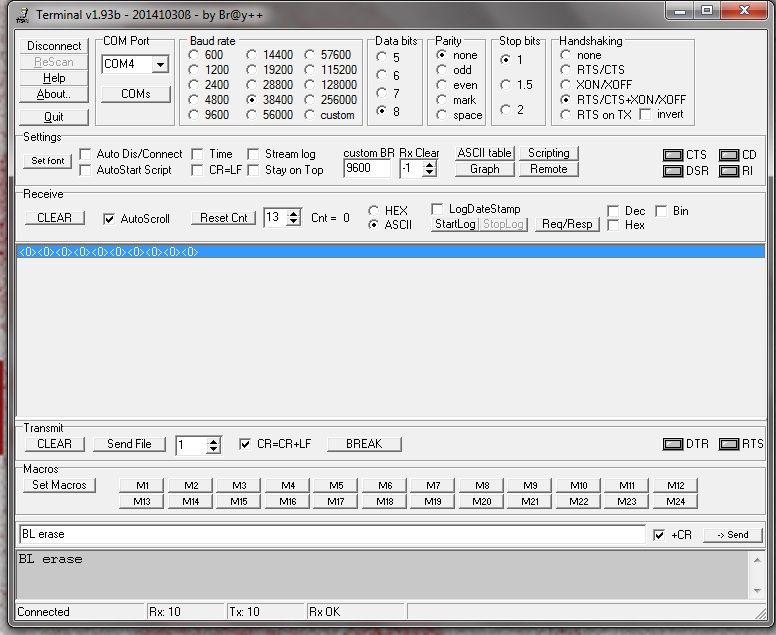Increase the receive counter spinner
This screenshot has width=776, height=635.
(294, 214)
